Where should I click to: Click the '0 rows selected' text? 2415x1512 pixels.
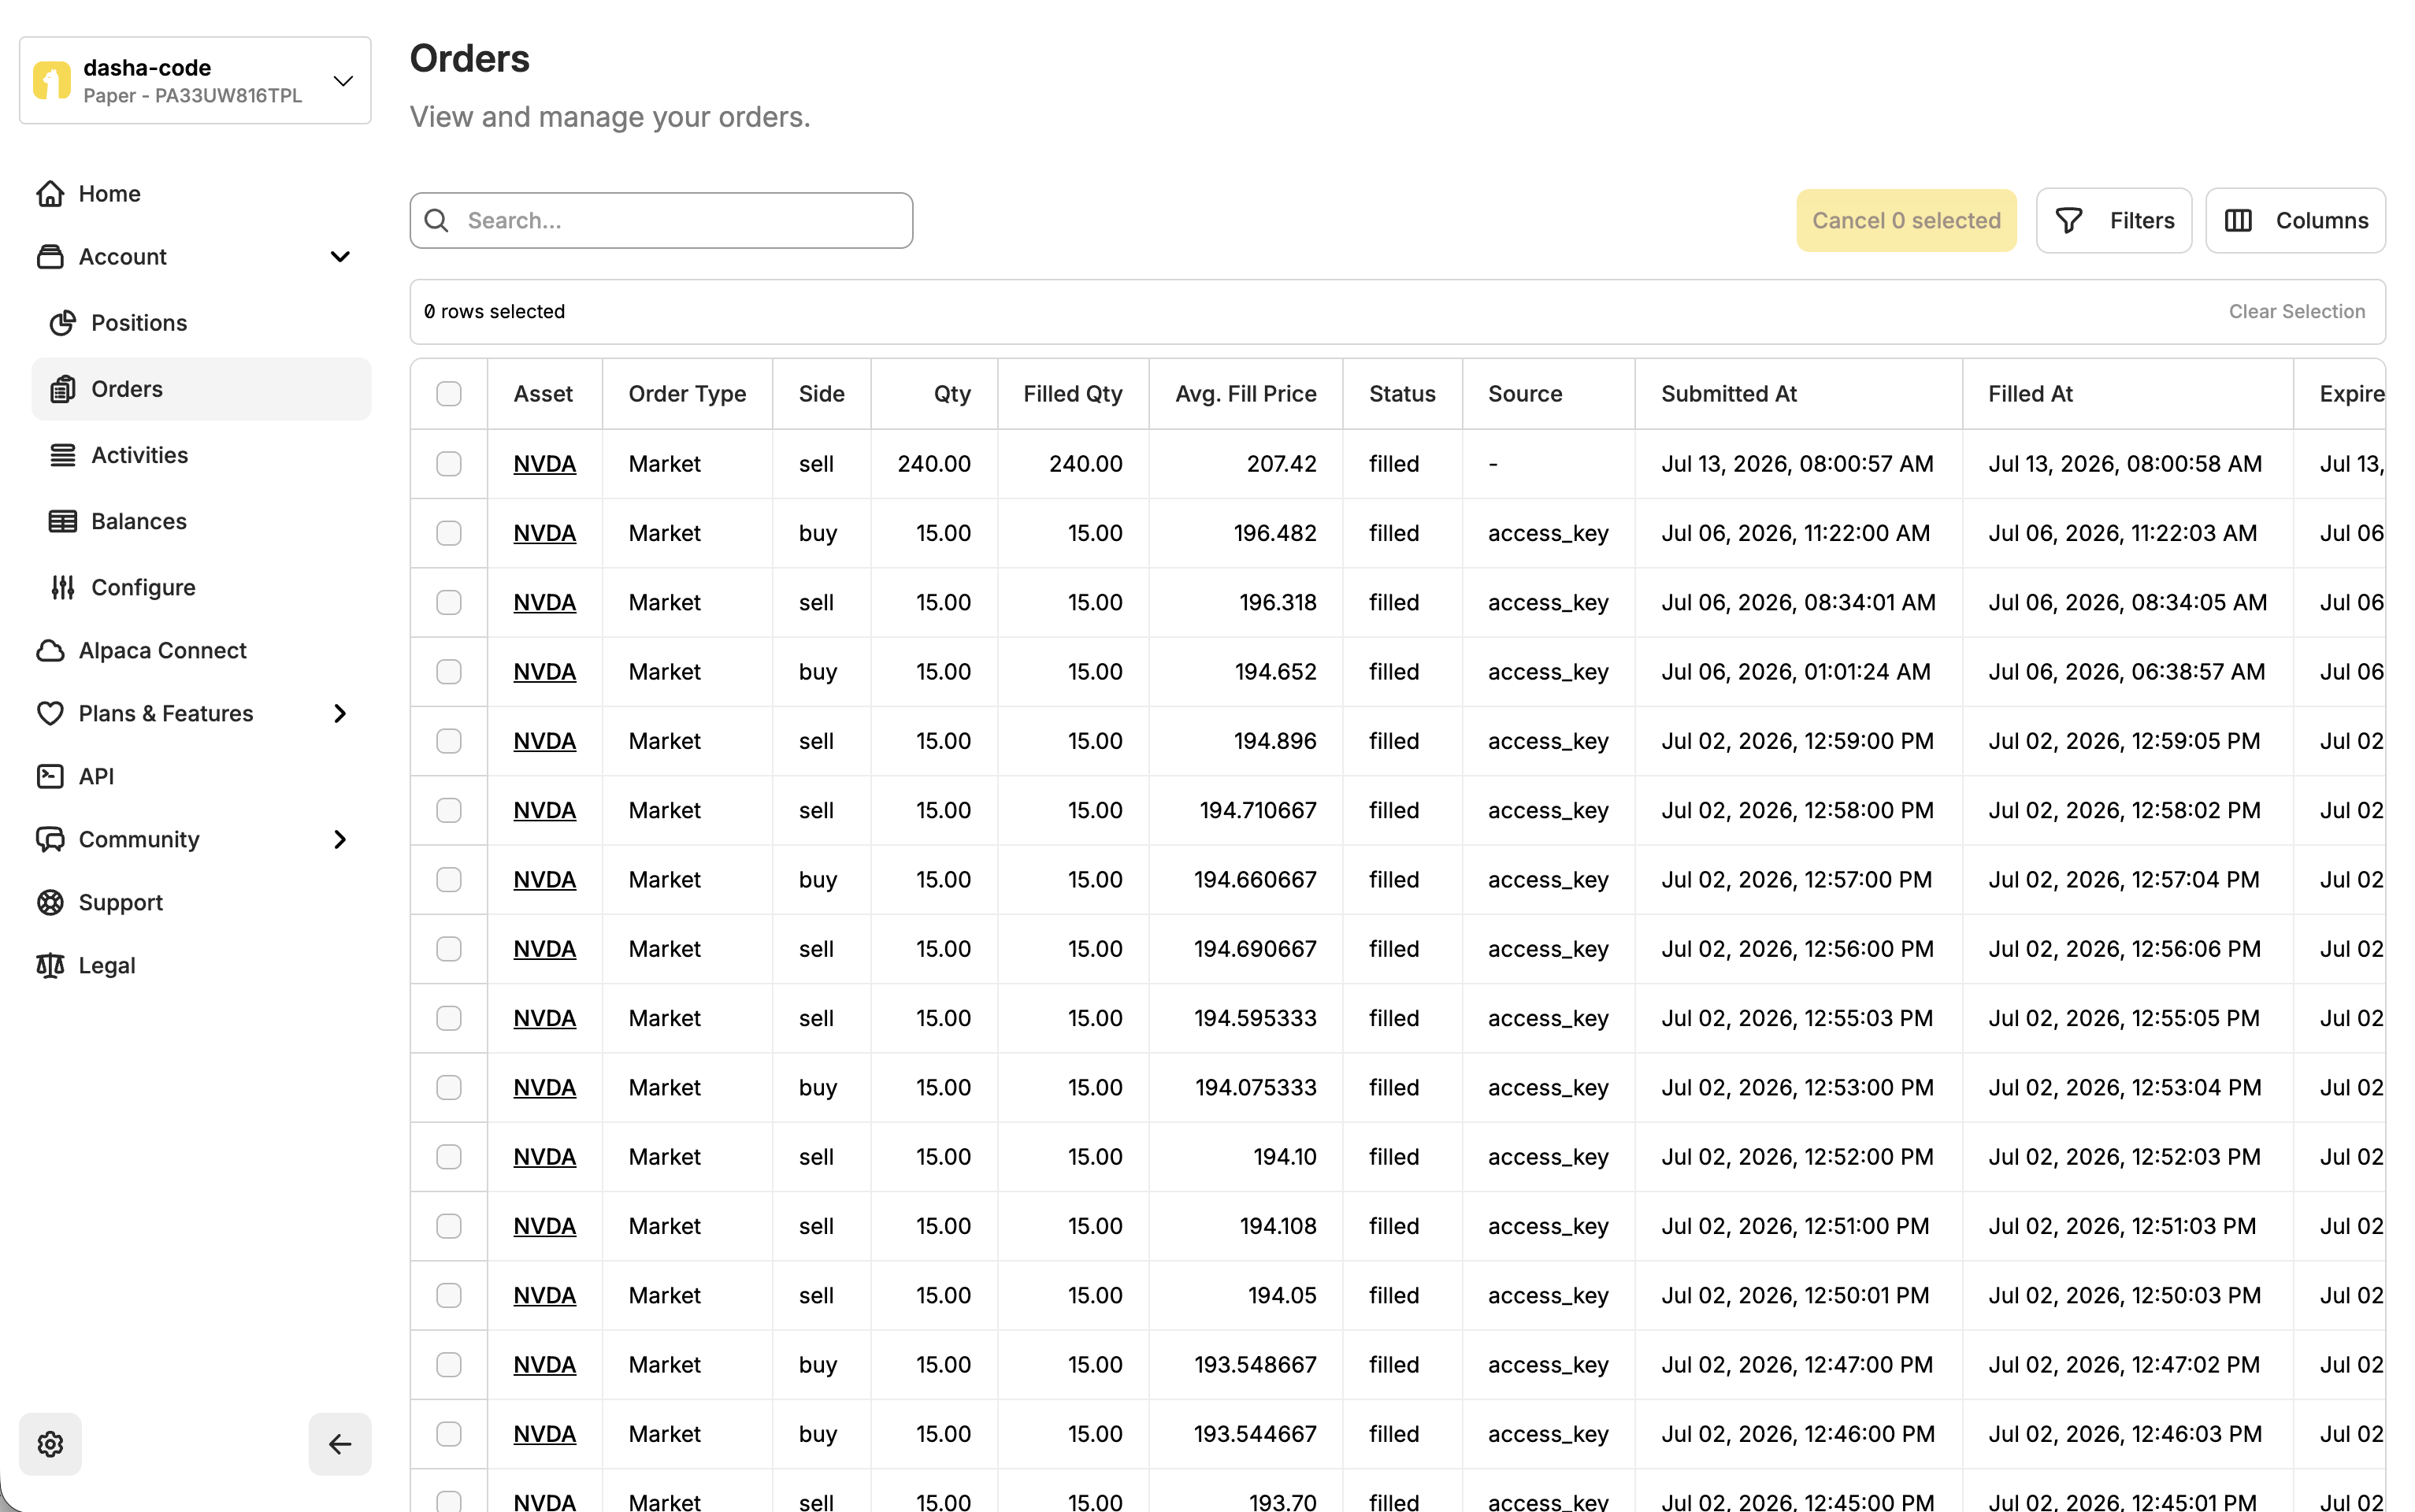494,311
